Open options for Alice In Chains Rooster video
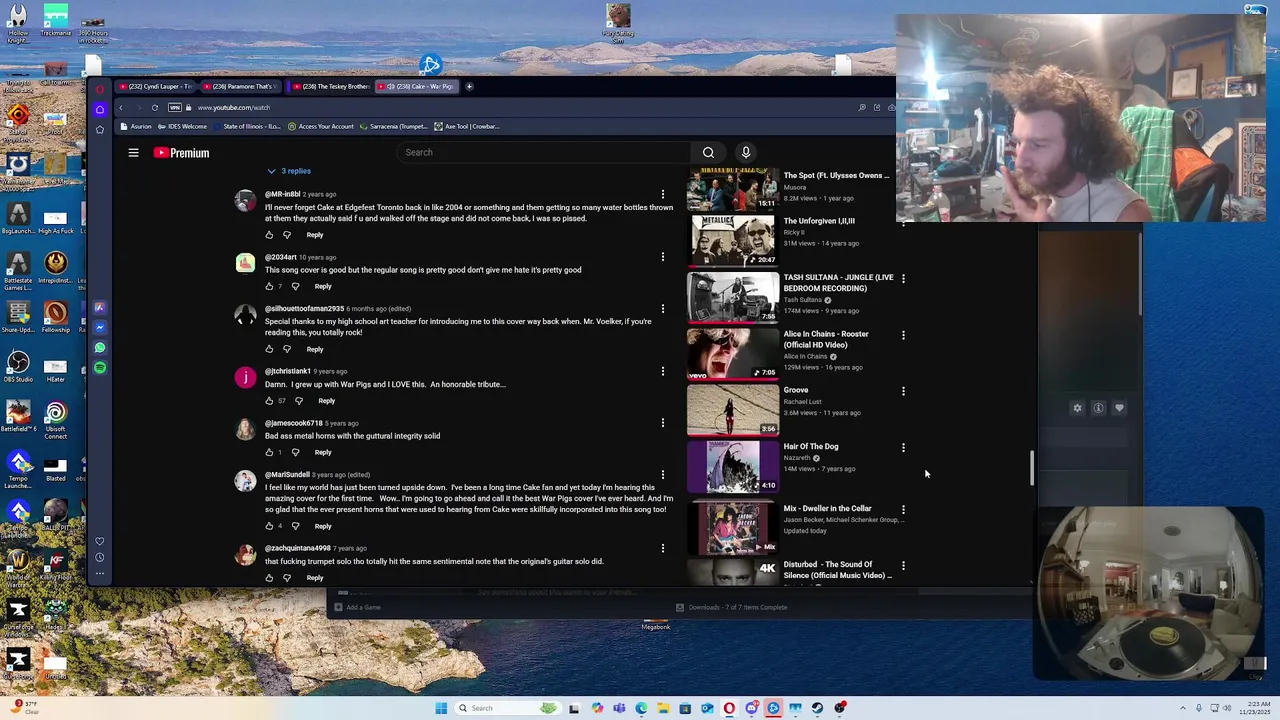Screen dimensions: 1280x720 (903, 335)
